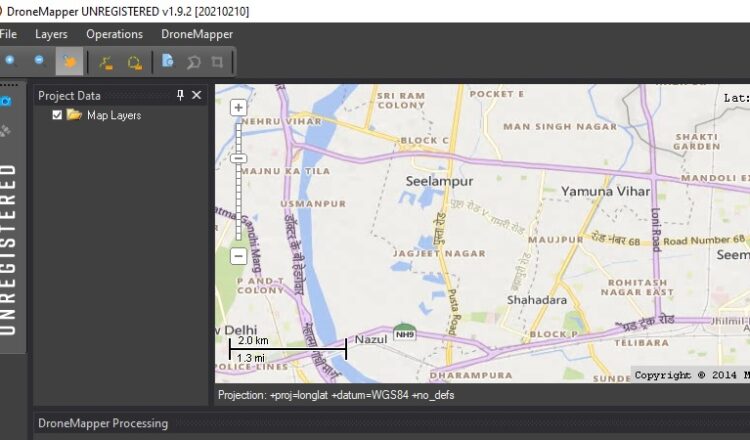Click the Seelampur label on map
This screenshot has height=440, width=750.
pyautogui.click(x=439, y=181)
